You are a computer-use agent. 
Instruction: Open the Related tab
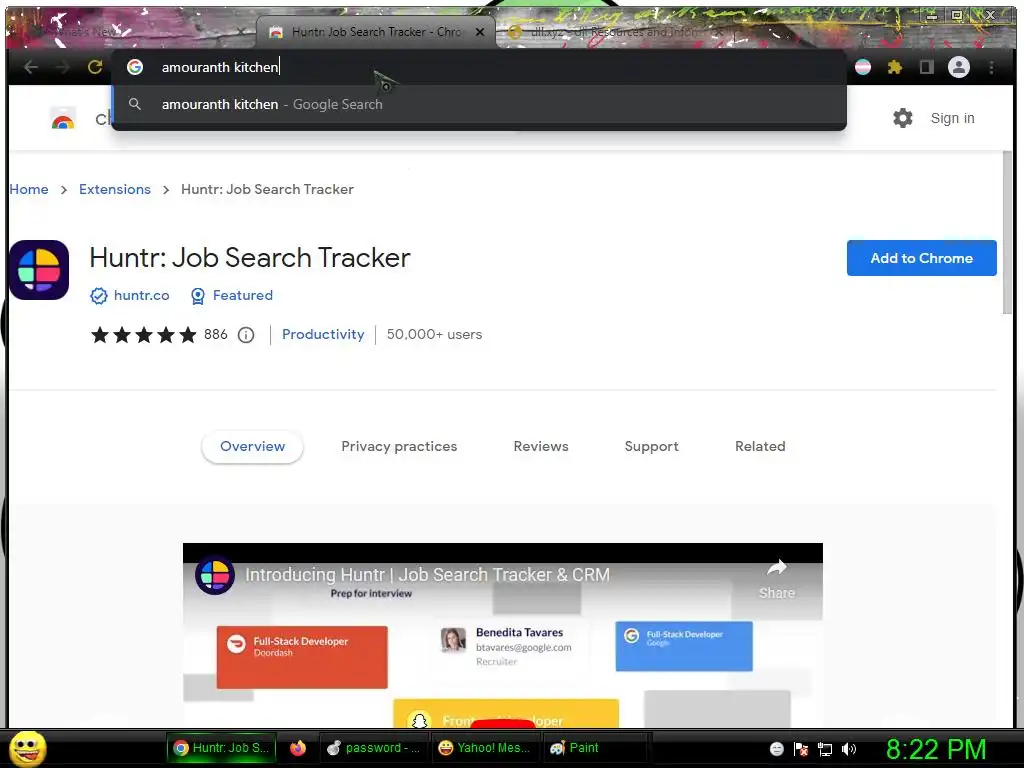coord(760,447)
